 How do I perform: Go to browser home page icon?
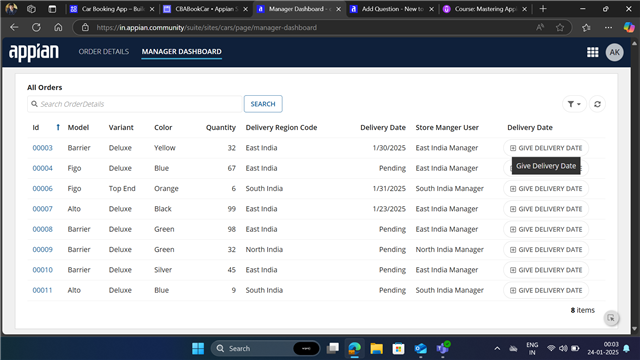coord(58,27)
